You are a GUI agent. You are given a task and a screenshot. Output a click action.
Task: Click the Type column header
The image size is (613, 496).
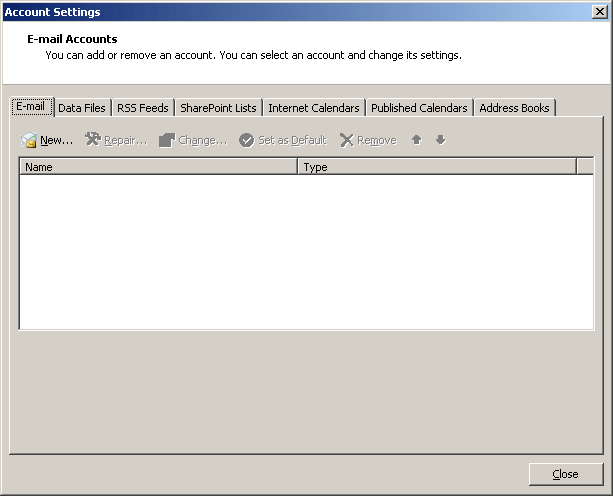coord(437,167)
